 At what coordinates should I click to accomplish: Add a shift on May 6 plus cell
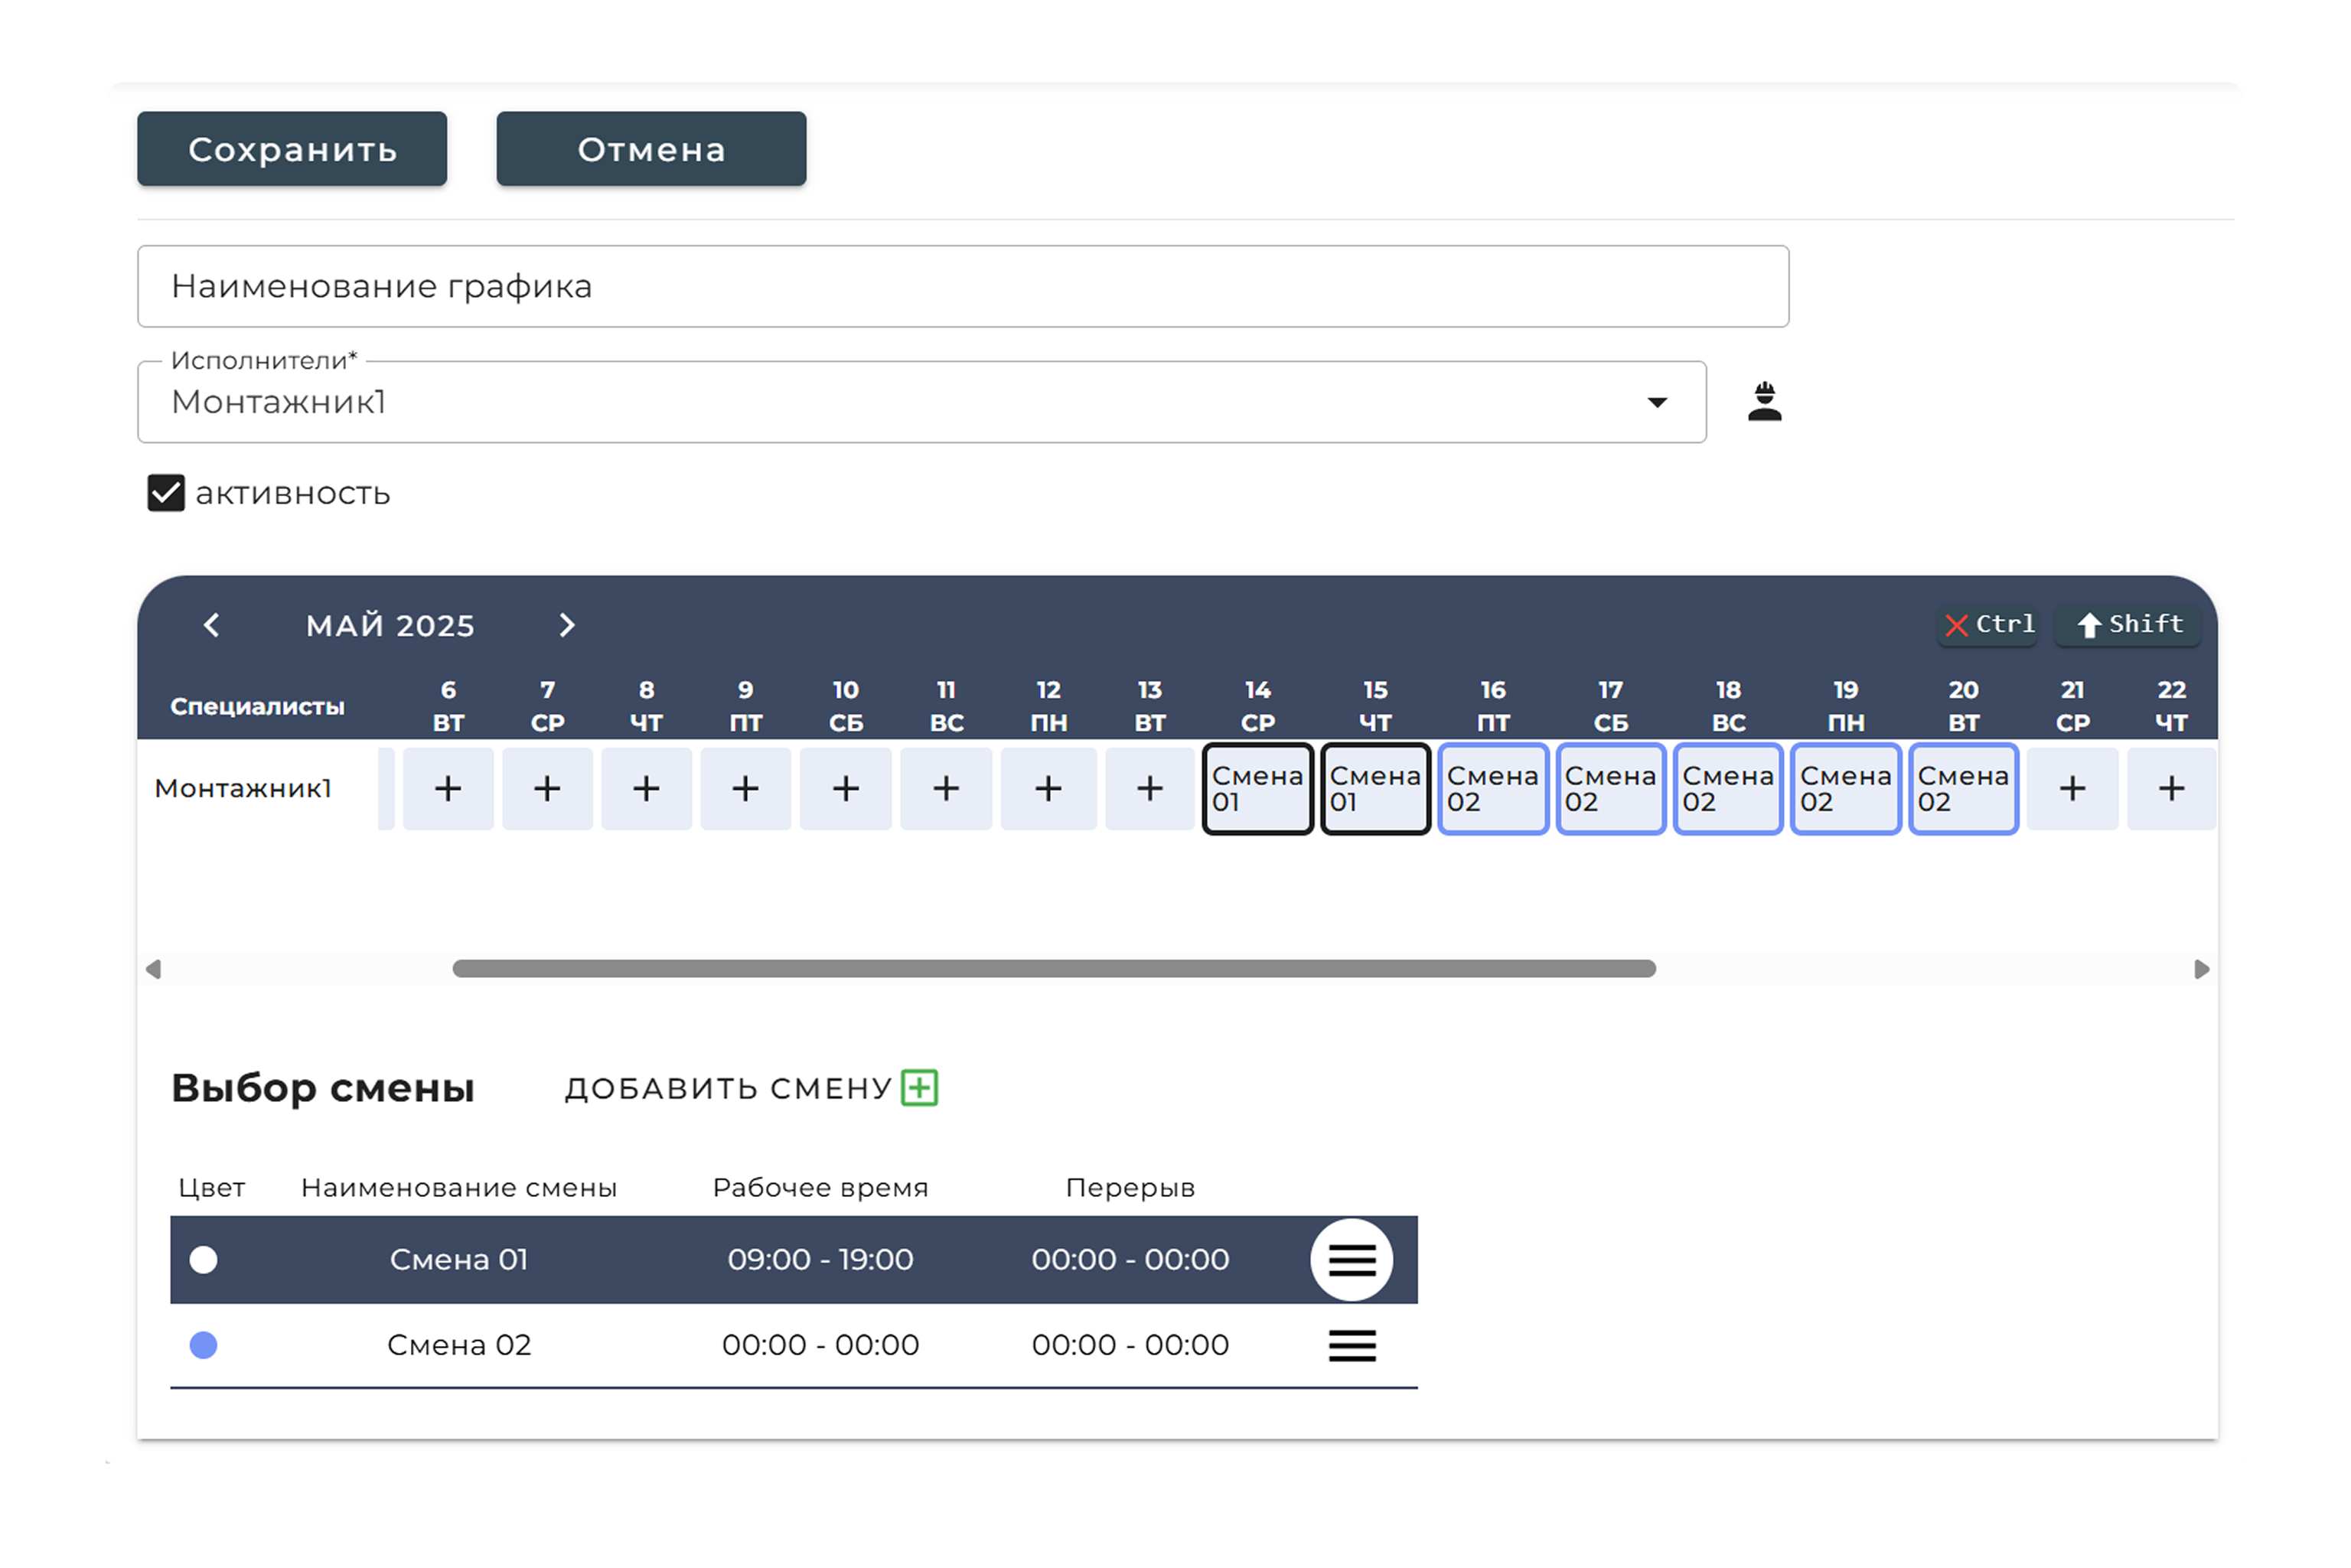coord(448,789)
